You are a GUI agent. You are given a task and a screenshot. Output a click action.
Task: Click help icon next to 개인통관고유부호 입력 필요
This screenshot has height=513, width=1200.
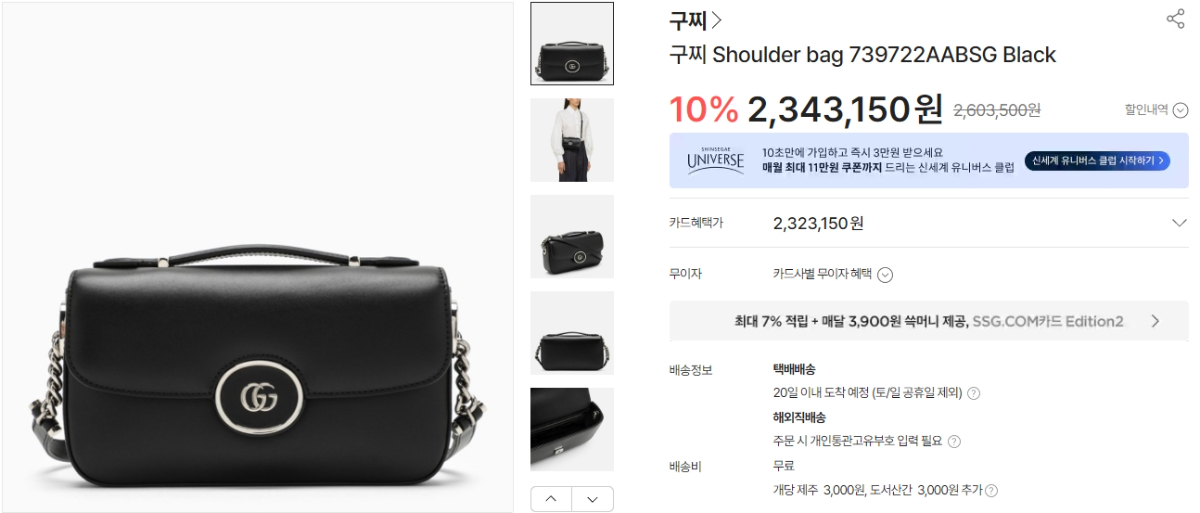point(954,441)
